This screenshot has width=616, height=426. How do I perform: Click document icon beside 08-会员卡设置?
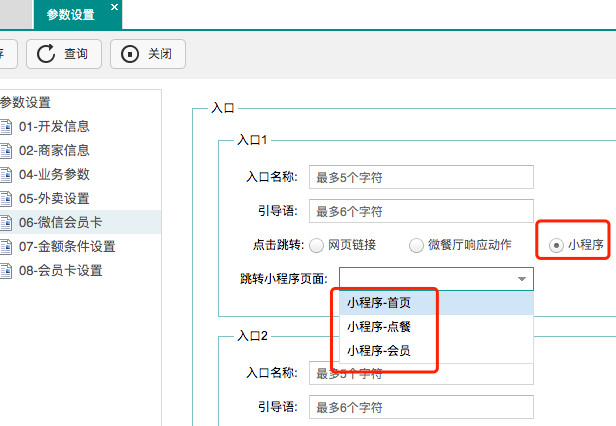click(x=5, y=270)
